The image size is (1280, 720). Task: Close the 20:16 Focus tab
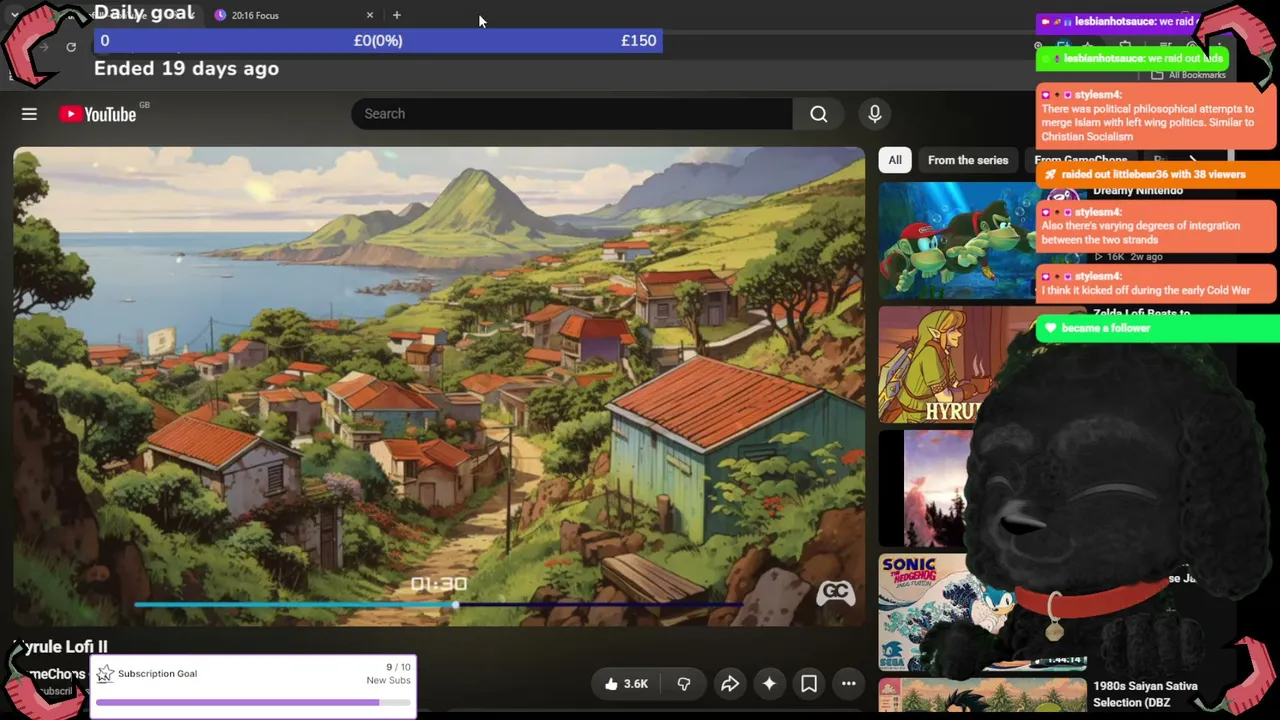click(x=370, y=15)
